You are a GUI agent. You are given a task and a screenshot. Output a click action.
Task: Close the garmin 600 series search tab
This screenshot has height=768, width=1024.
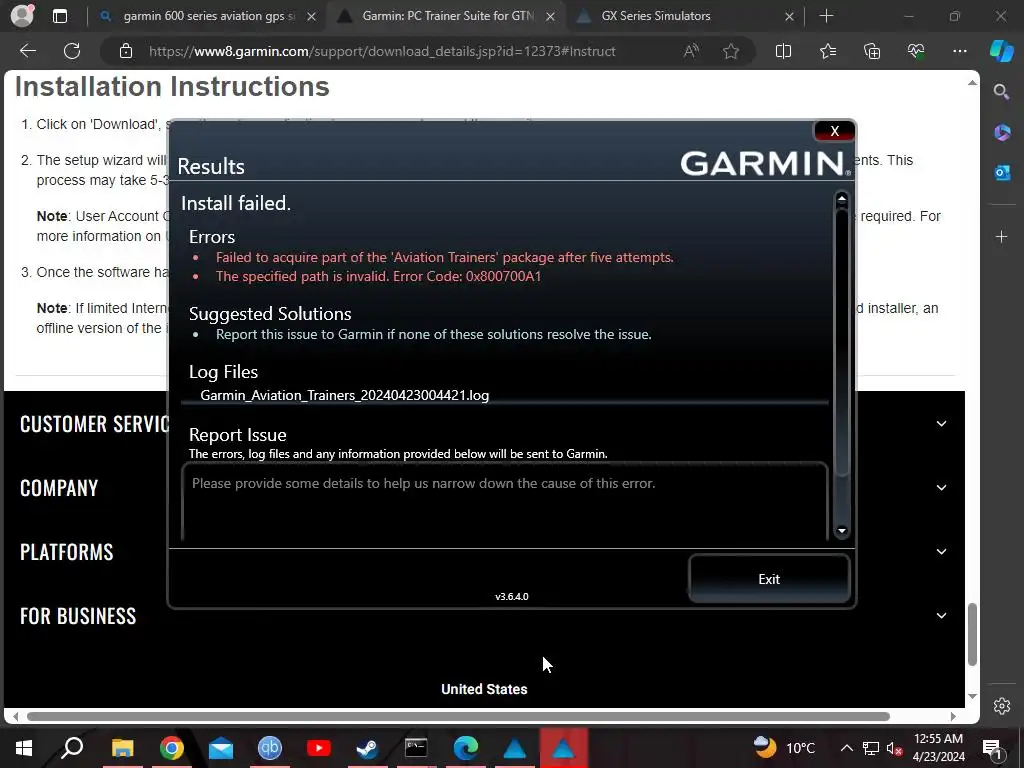(312, 16)
